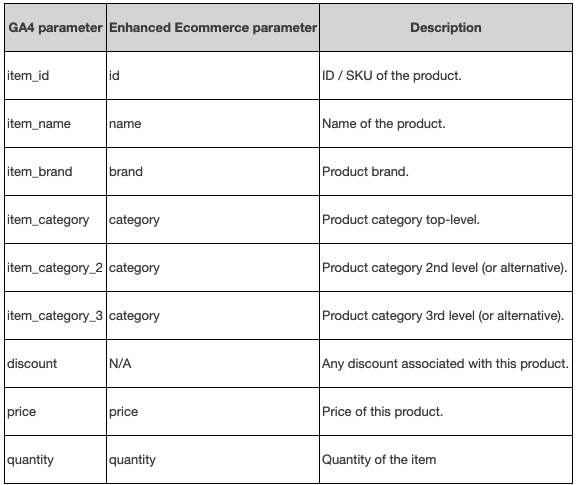The width and height of the screenshot is (578, 485).
Task: Select 'Product category top-level.' description
Action: pyautogui.click(x=401, y=220)
